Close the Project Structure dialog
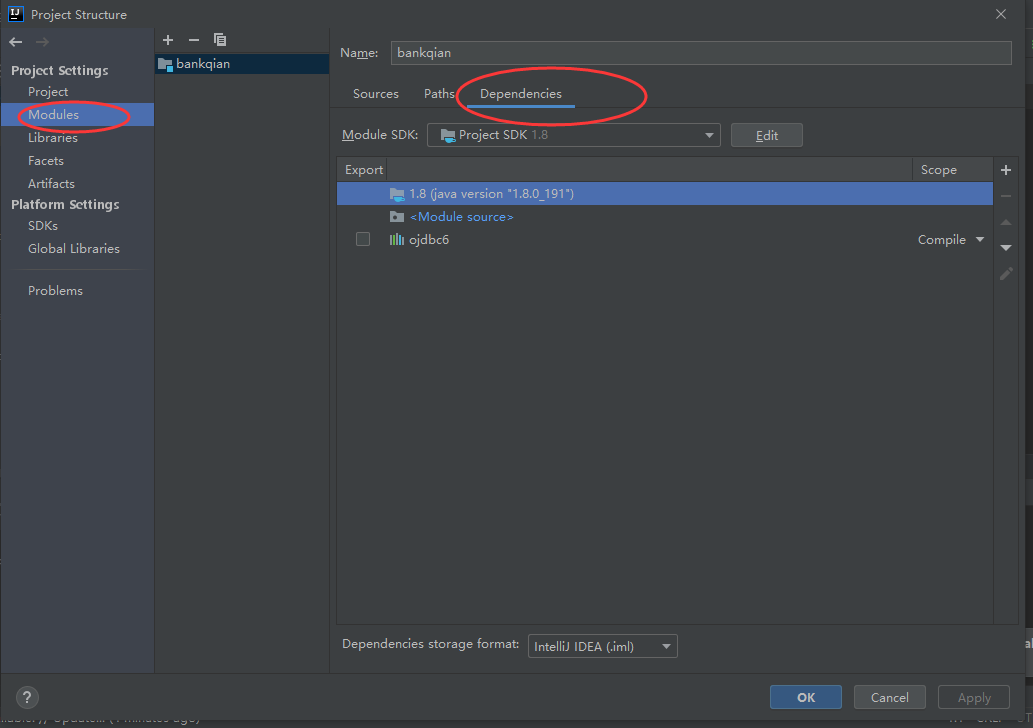Screen dimensions: 1033x728 click(1001, 14)
